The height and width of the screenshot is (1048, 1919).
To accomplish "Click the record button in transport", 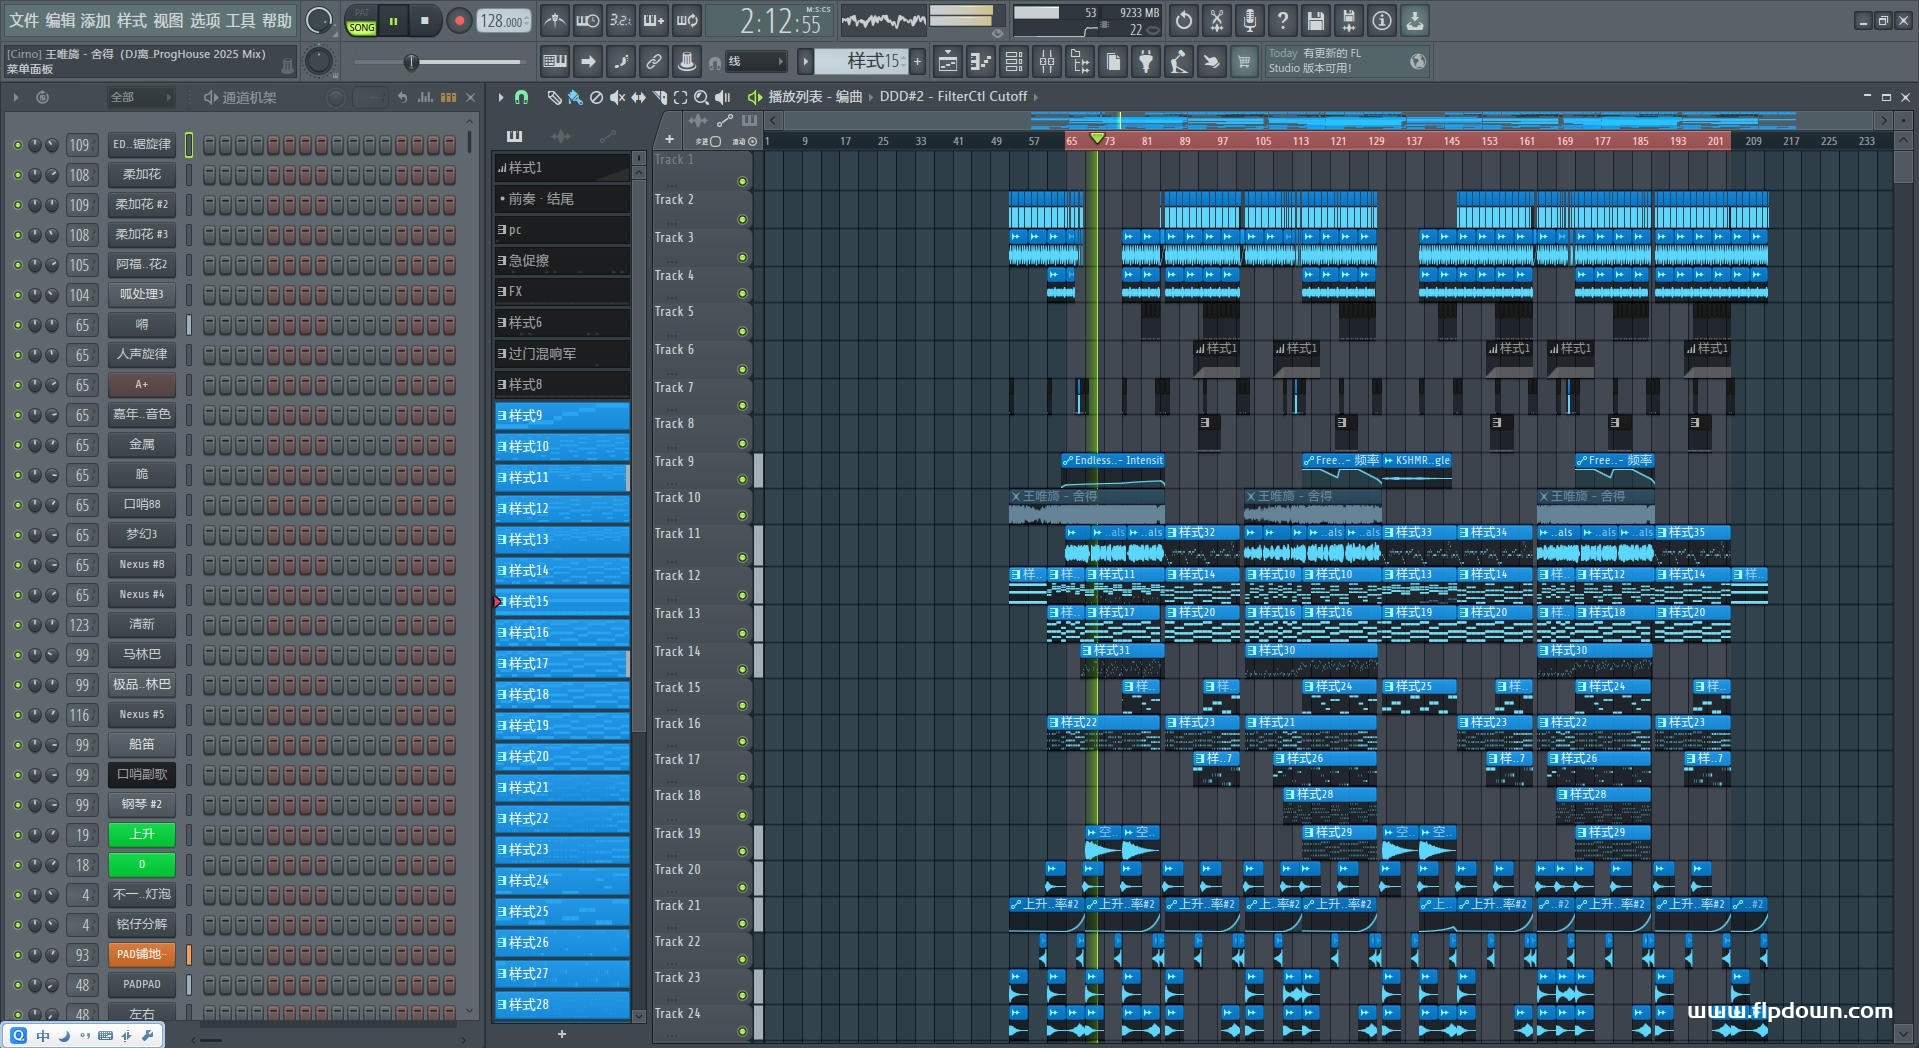I will [459, 21].
